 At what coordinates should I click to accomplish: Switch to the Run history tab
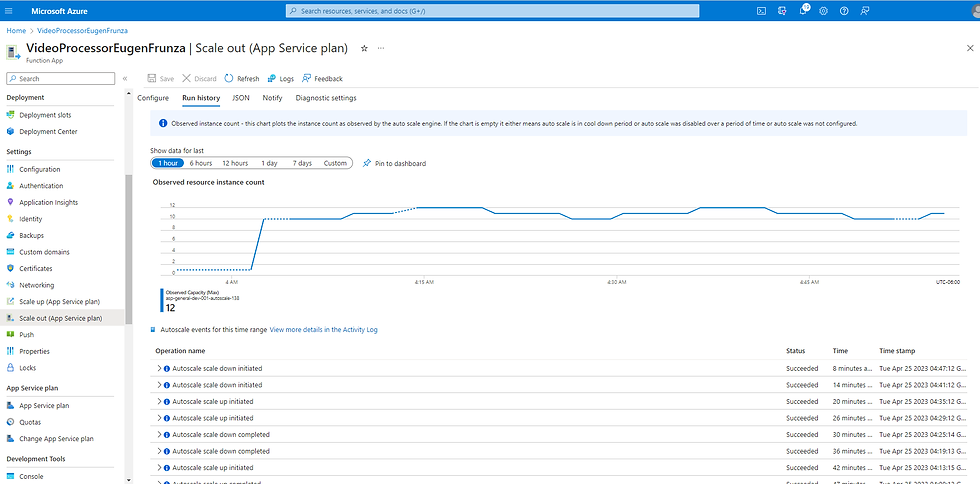201,98
